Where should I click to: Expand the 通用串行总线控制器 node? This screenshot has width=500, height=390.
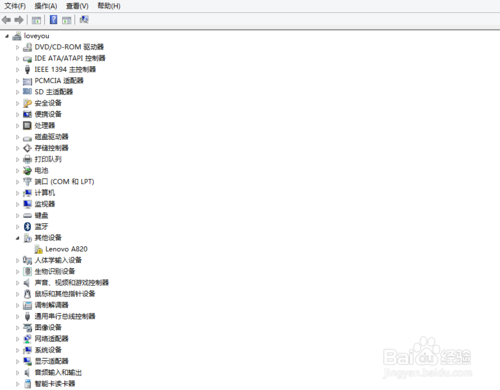pyautogui.click(x=17, y=317)
